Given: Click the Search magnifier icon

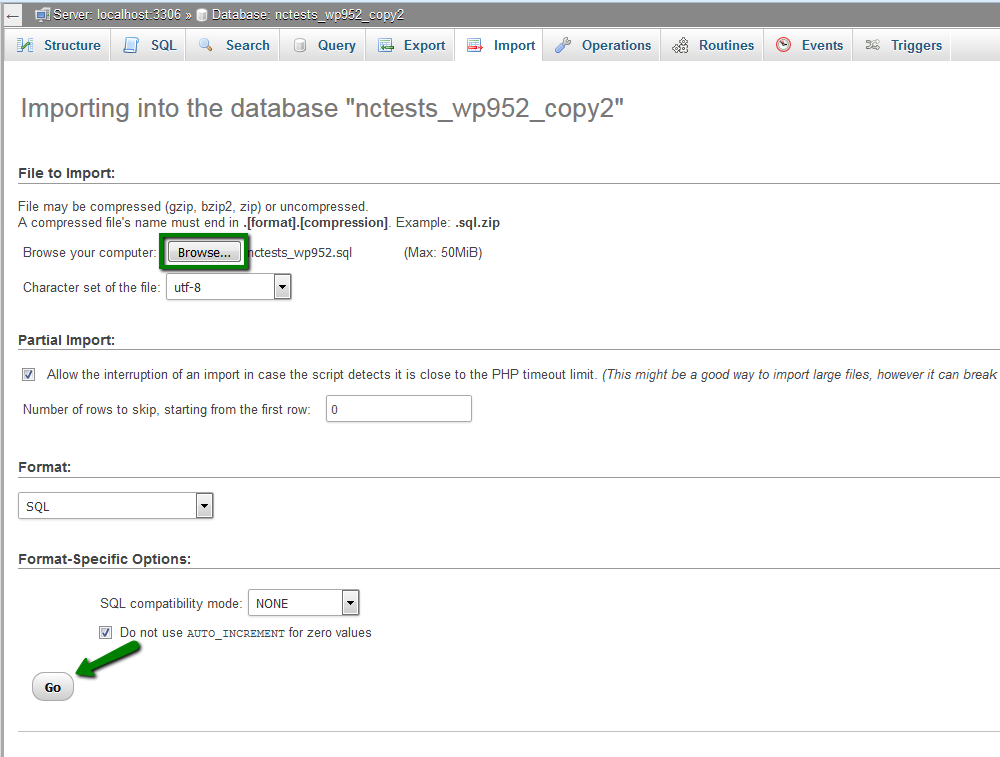Looking at the screenshot, I should point(207,45).
